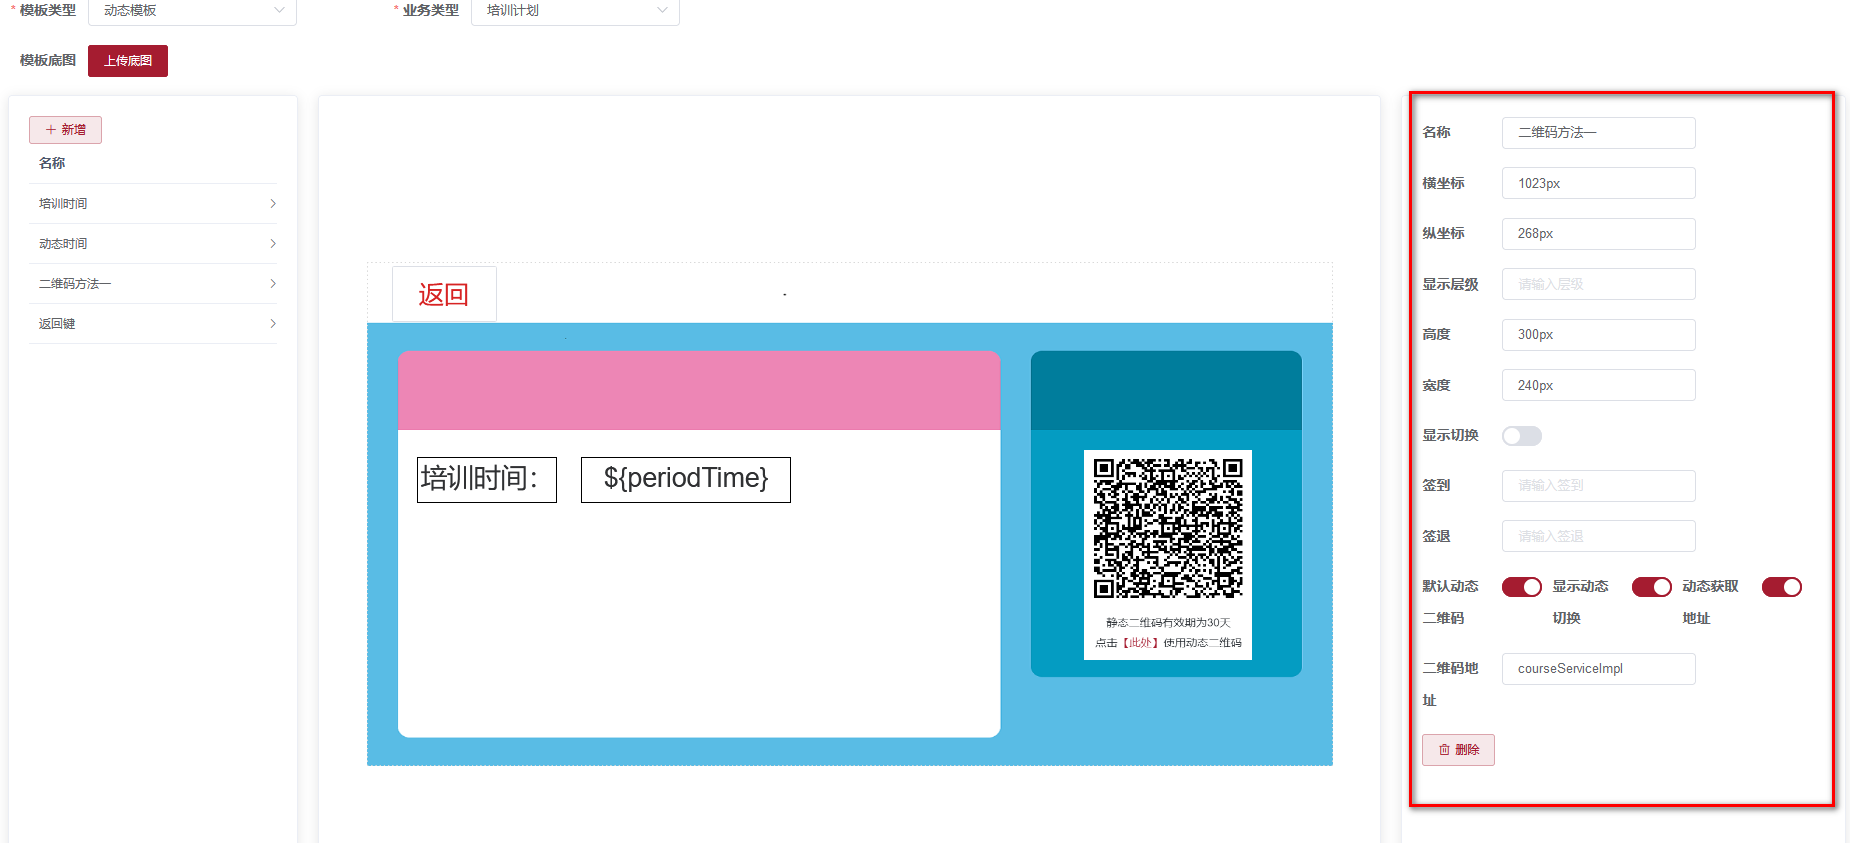
Task: Focus the 显示层级 input field
Action: pyautogui.click(x=1598, y=284)
